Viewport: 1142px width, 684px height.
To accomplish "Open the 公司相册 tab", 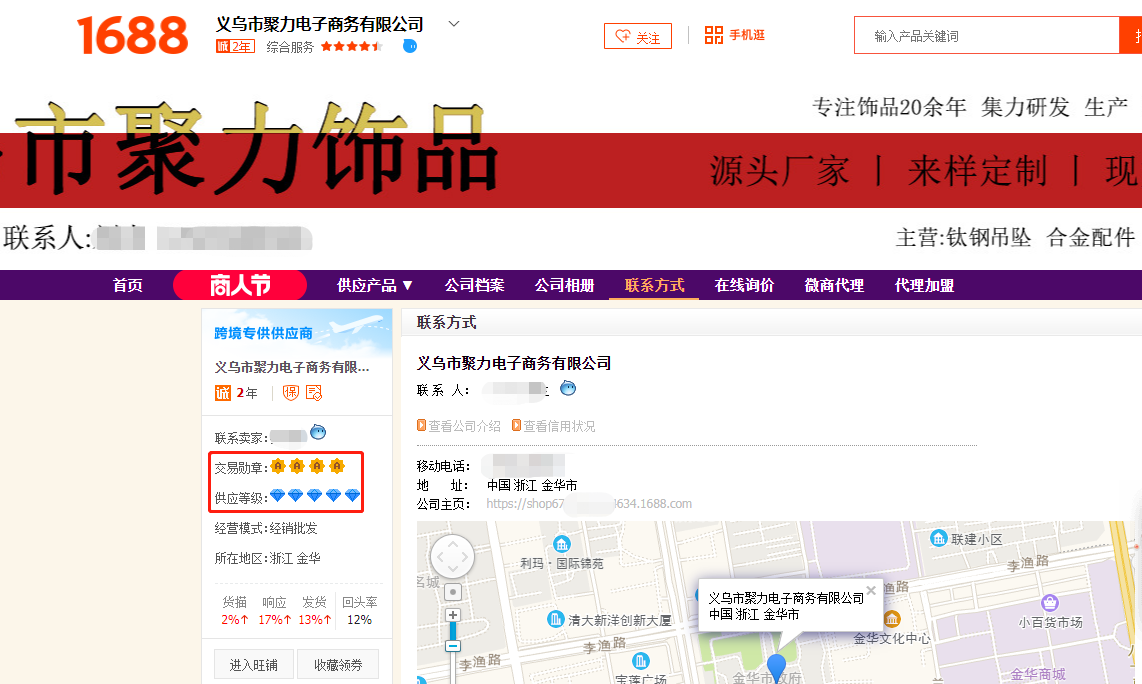I will (564, 286).
